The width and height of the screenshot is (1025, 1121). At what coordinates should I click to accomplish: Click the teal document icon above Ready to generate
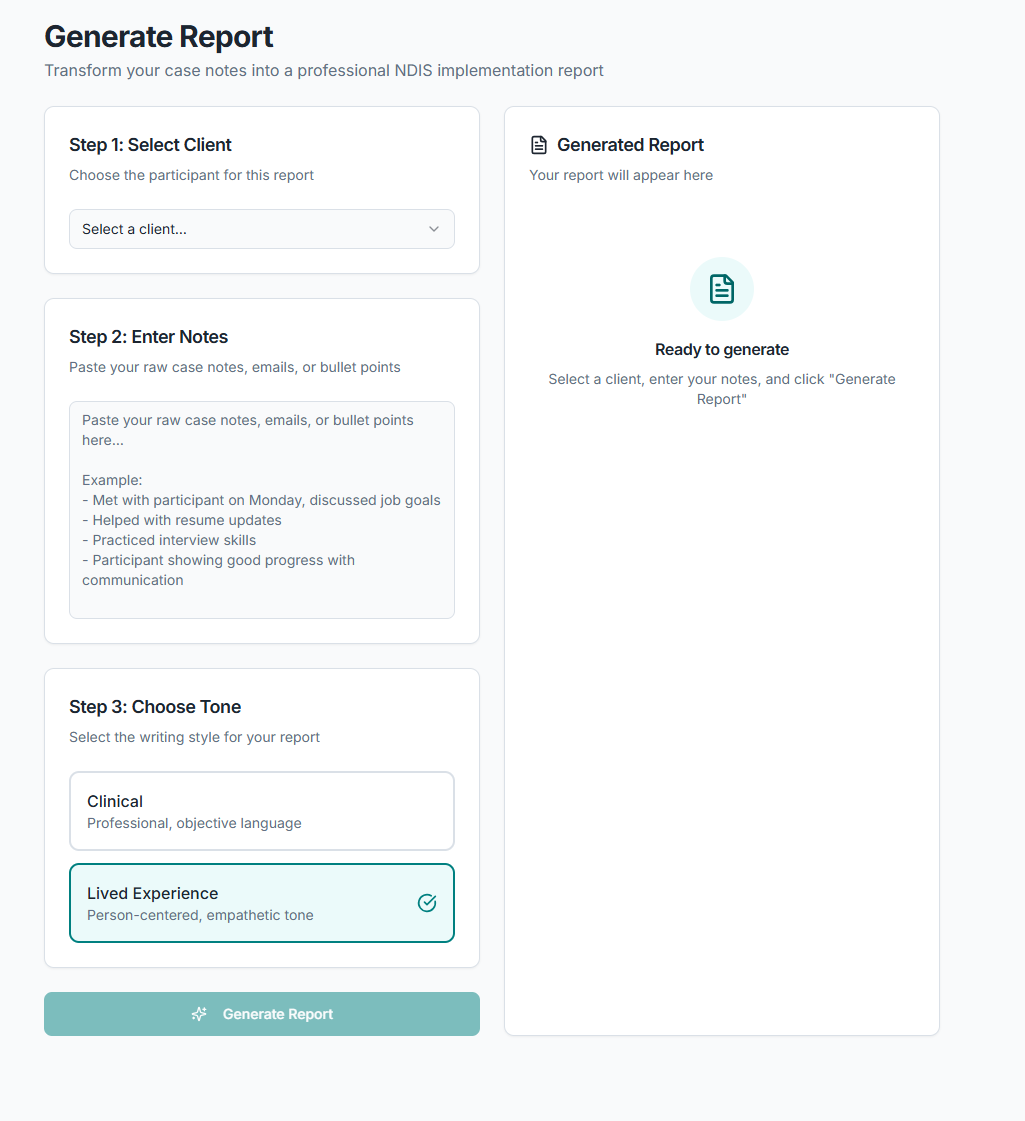point(721,288)
